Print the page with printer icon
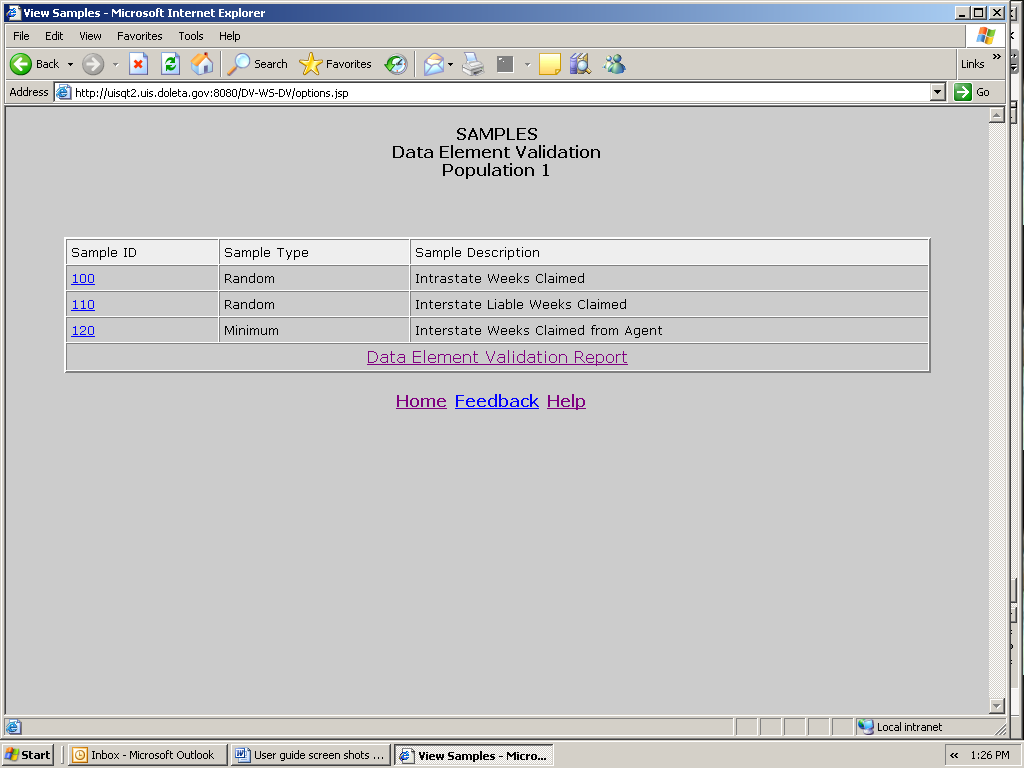The height and width of the screenshot is (768, 1024). 473,64
